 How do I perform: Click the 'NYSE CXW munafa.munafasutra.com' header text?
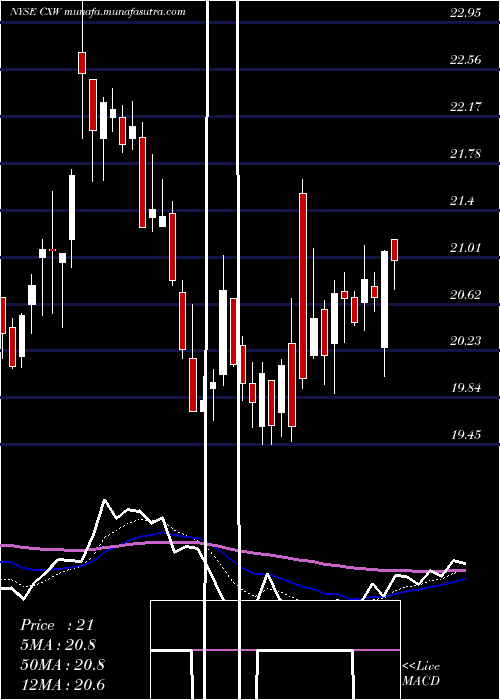(x=98, y=12)
